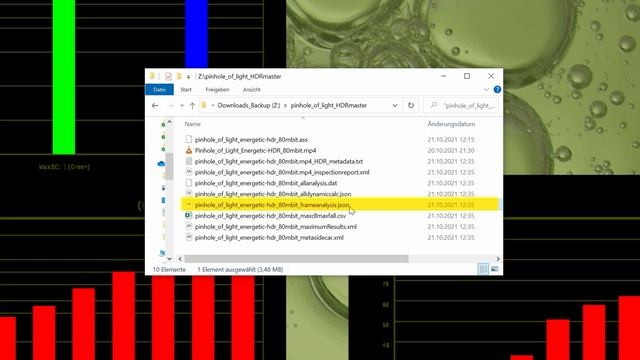Image resolution: width=640 pixels, height=360 pixels.
Task: Click the horizontal scrollbar thumb in the file list
Action: pos(296,259)
